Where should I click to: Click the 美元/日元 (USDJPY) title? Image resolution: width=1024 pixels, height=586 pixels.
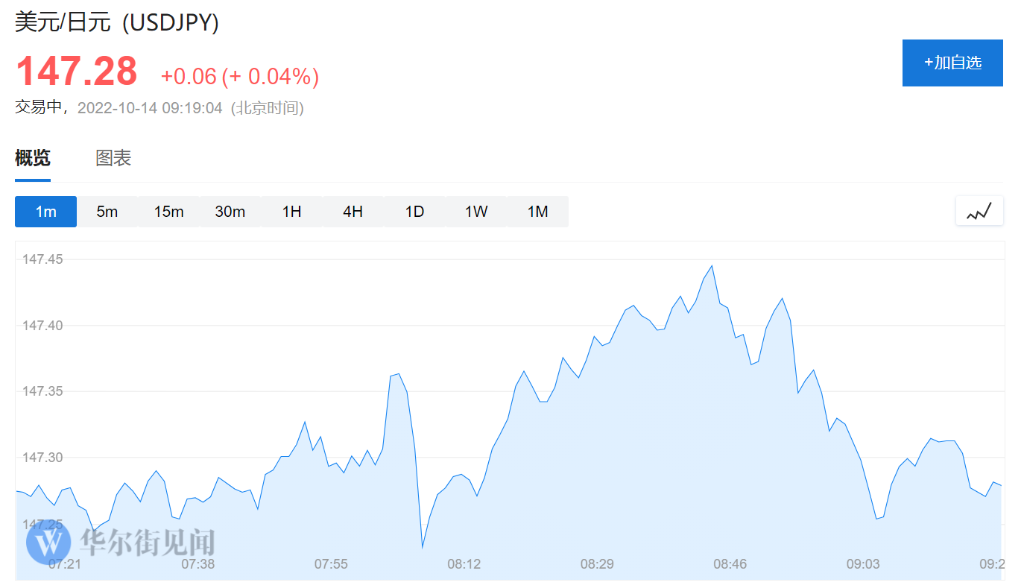(x=117, y=22)
